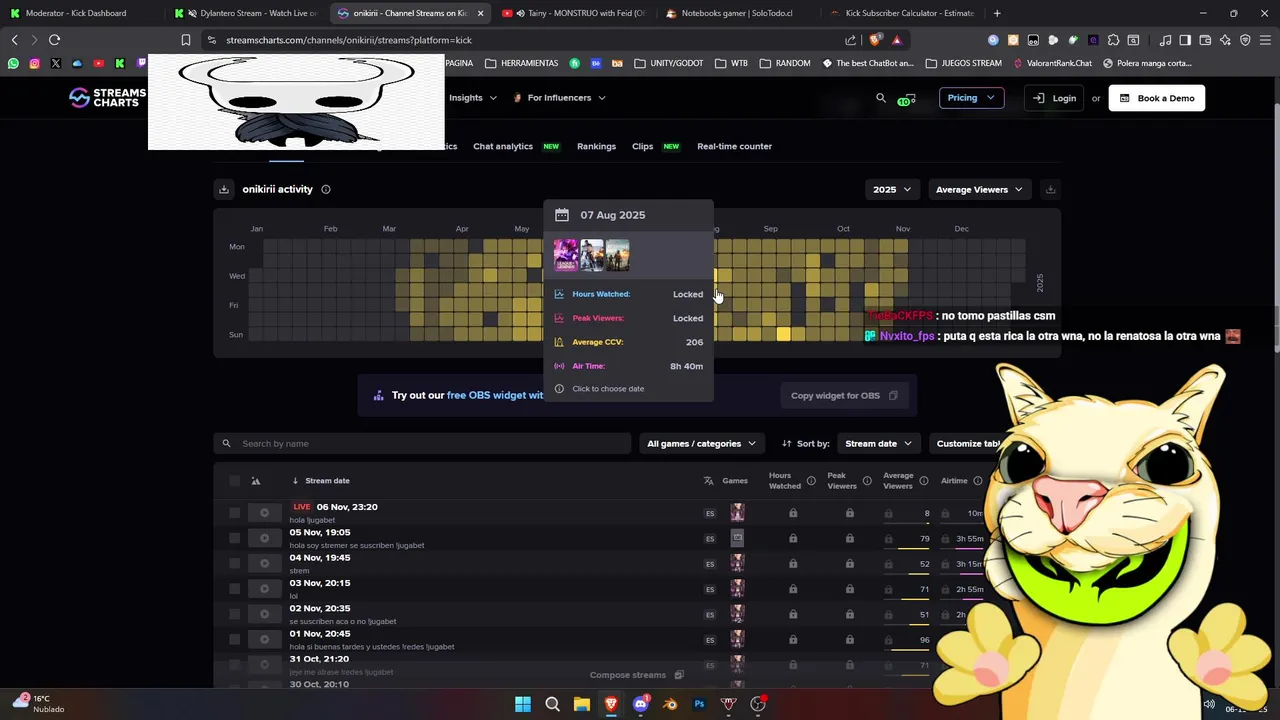Click Copy widget for OBS
Image resolution: width=1280 pixels, height=720 pixels.
843,395
